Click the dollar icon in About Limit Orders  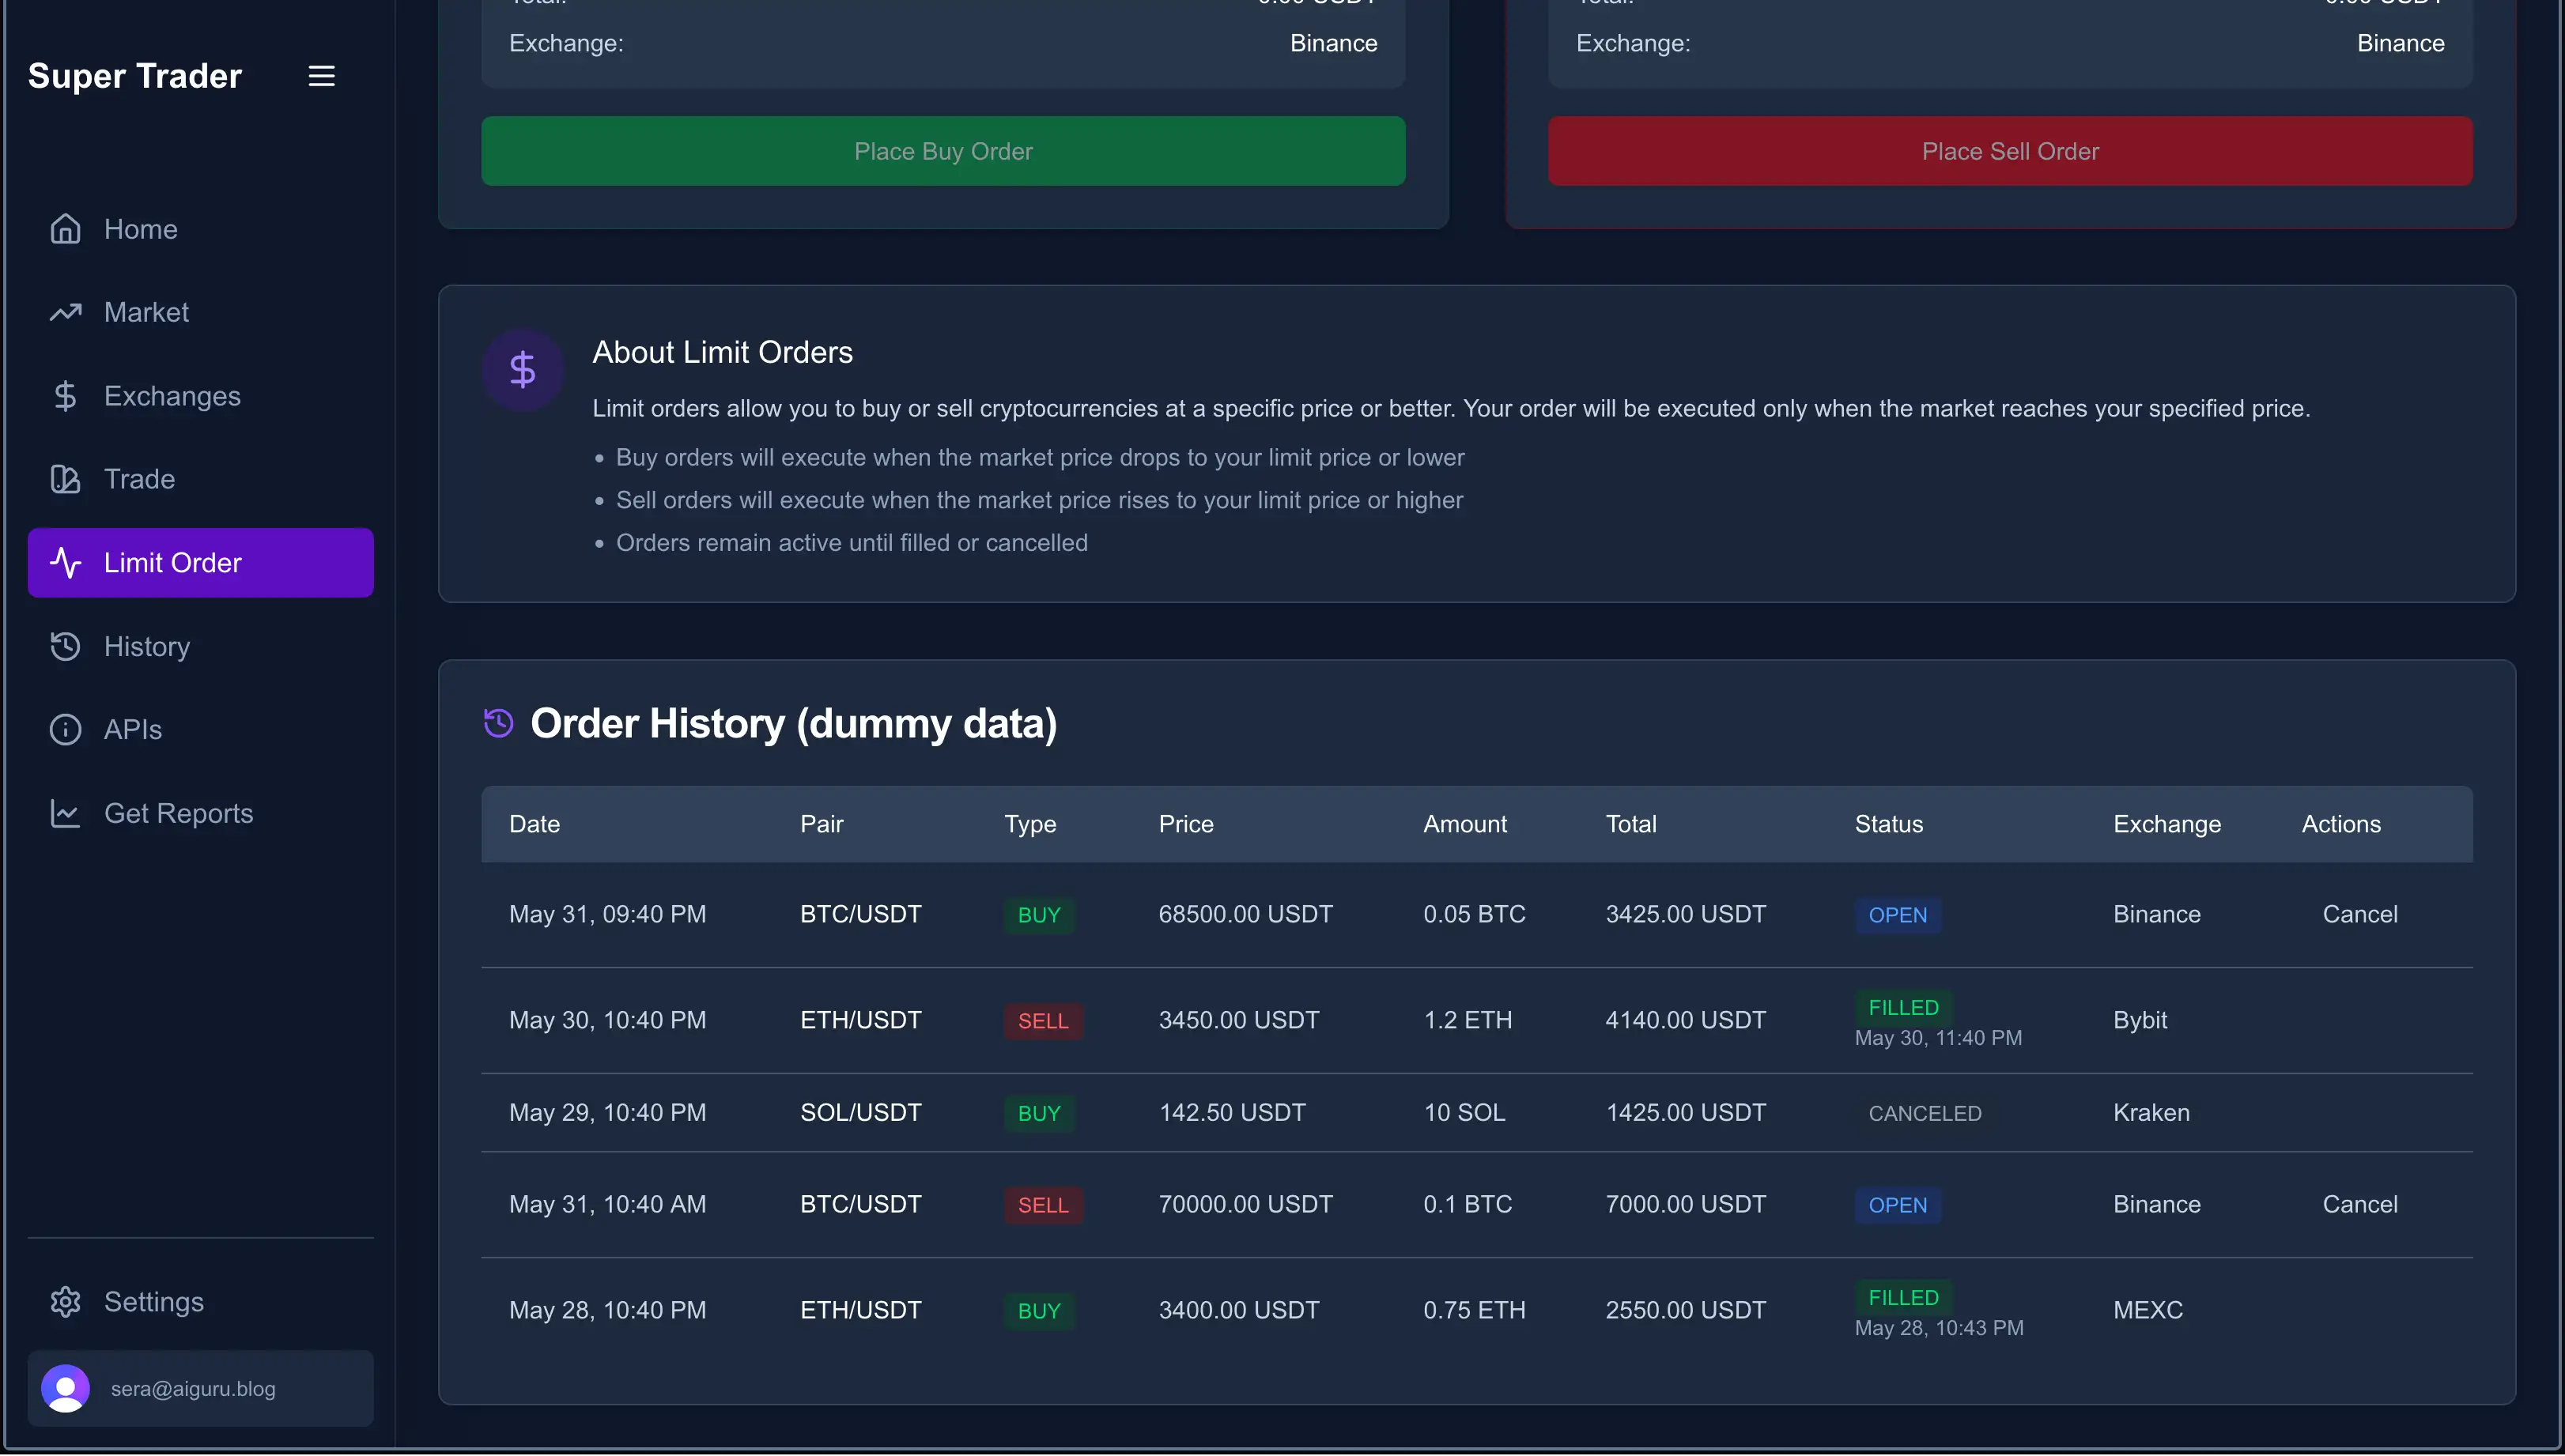(522, 369)
